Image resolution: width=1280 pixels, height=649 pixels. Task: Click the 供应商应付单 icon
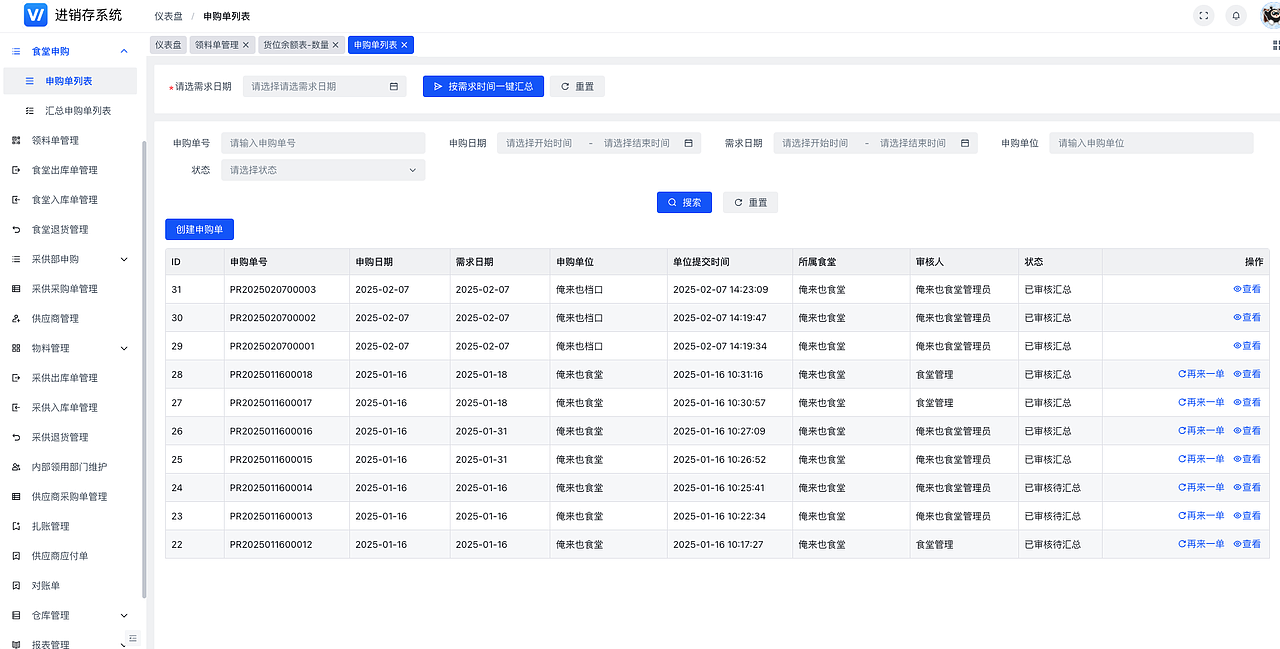(15, 555)
